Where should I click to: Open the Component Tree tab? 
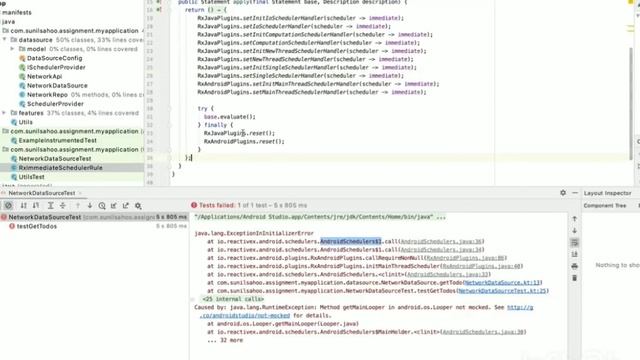click(x=604, y=206)
